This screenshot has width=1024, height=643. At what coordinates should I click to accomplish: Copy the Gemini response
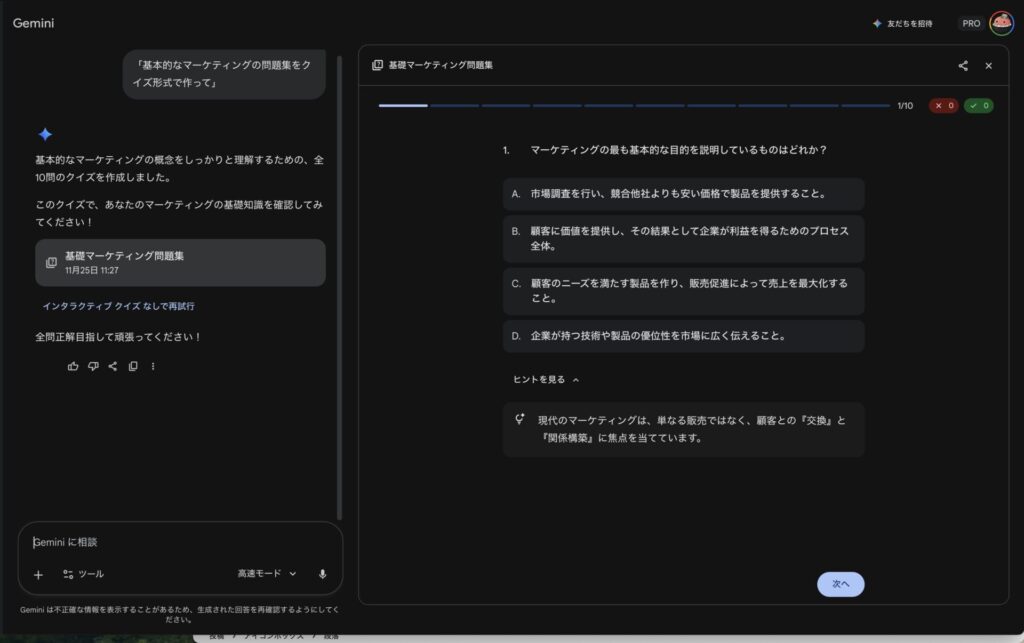click(133, 366)
